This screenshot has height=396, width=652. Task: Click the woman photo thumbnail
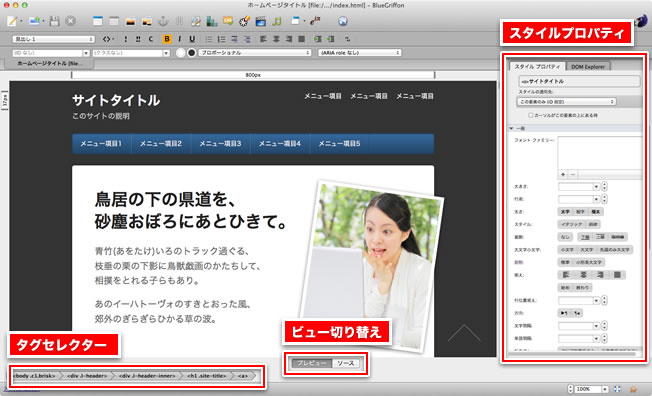[x=372, y=265]
